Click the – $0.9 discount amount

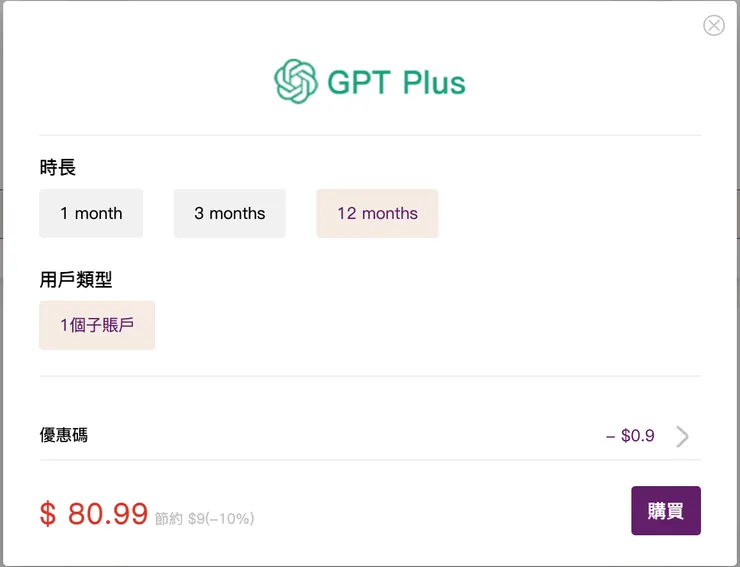pos(630,436)
